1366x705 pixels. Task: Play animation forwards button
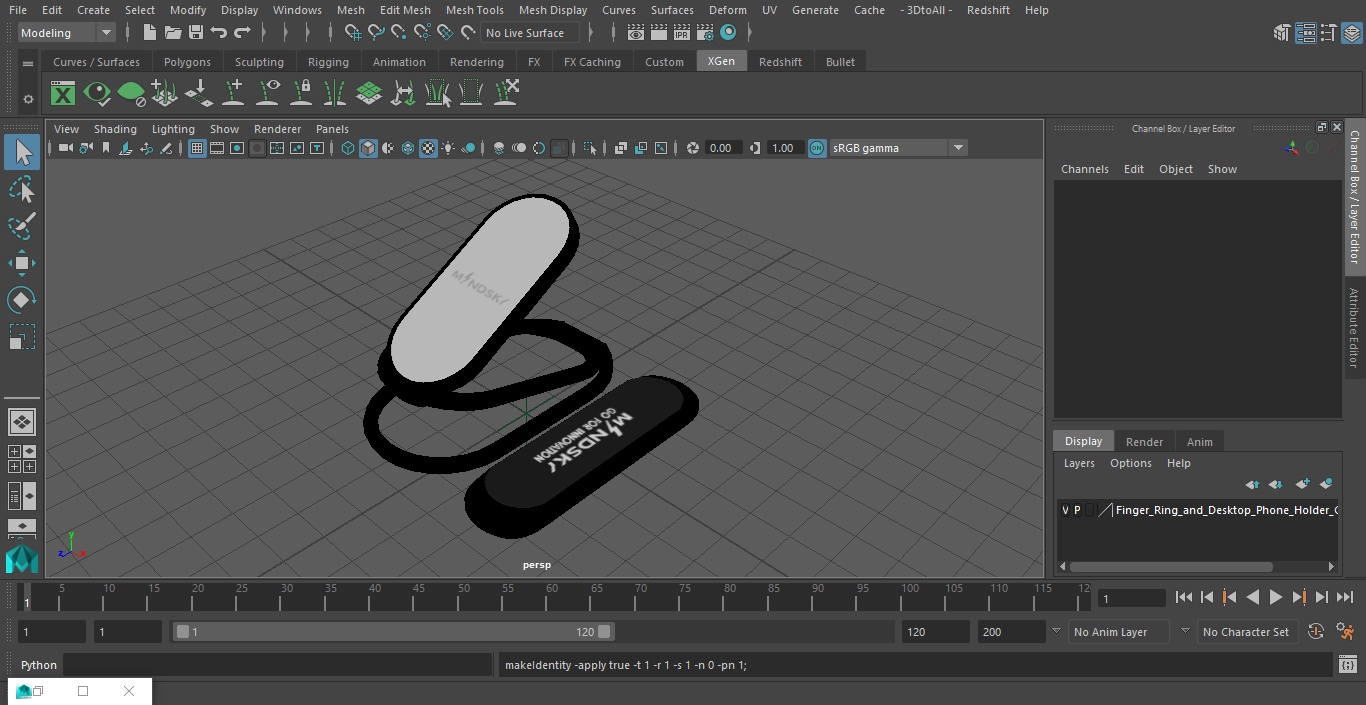click(1276, 597)
